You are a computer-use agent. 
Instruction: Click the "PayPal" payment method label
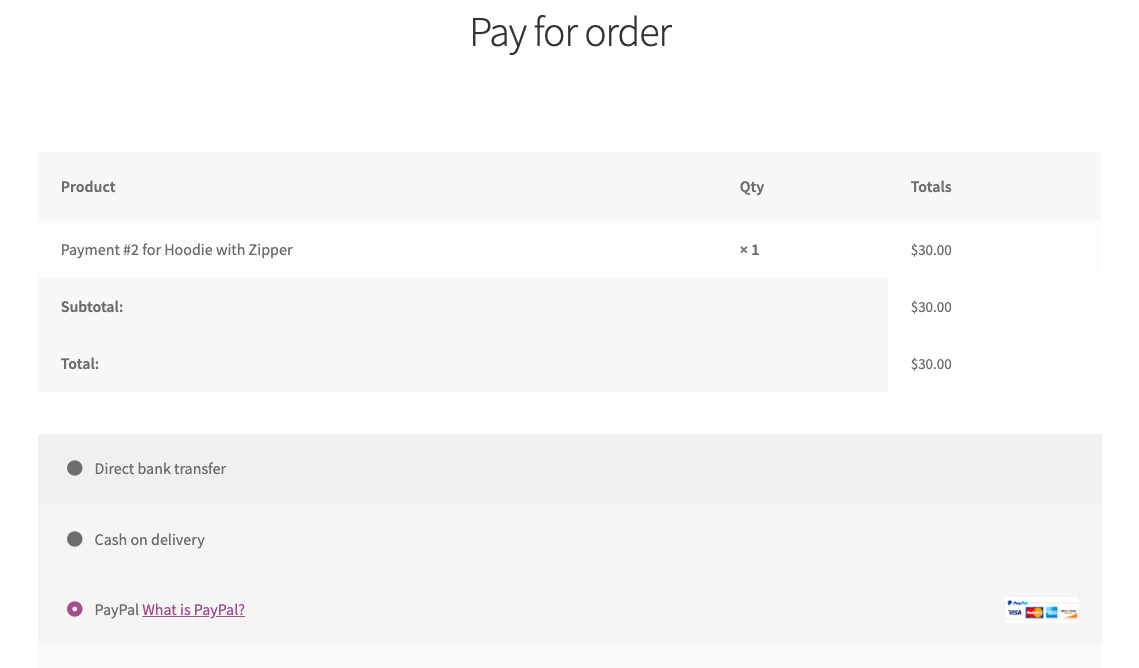pos(116,610)
